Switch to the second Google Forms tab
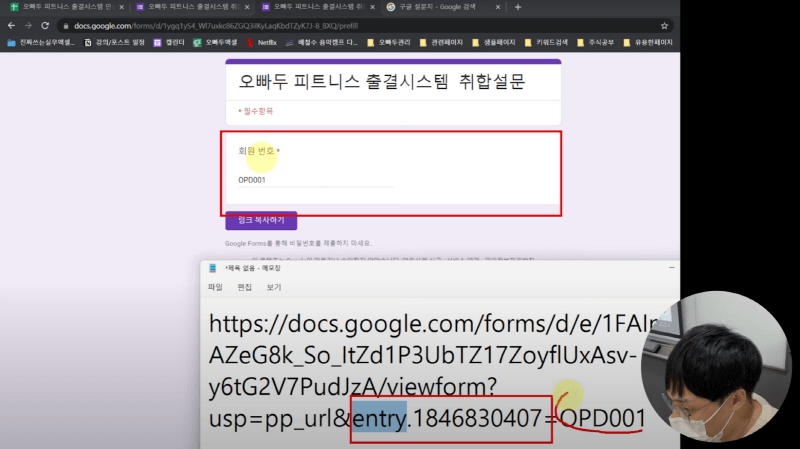This screenshot has width=800, height=449. [x=193, y=7]
